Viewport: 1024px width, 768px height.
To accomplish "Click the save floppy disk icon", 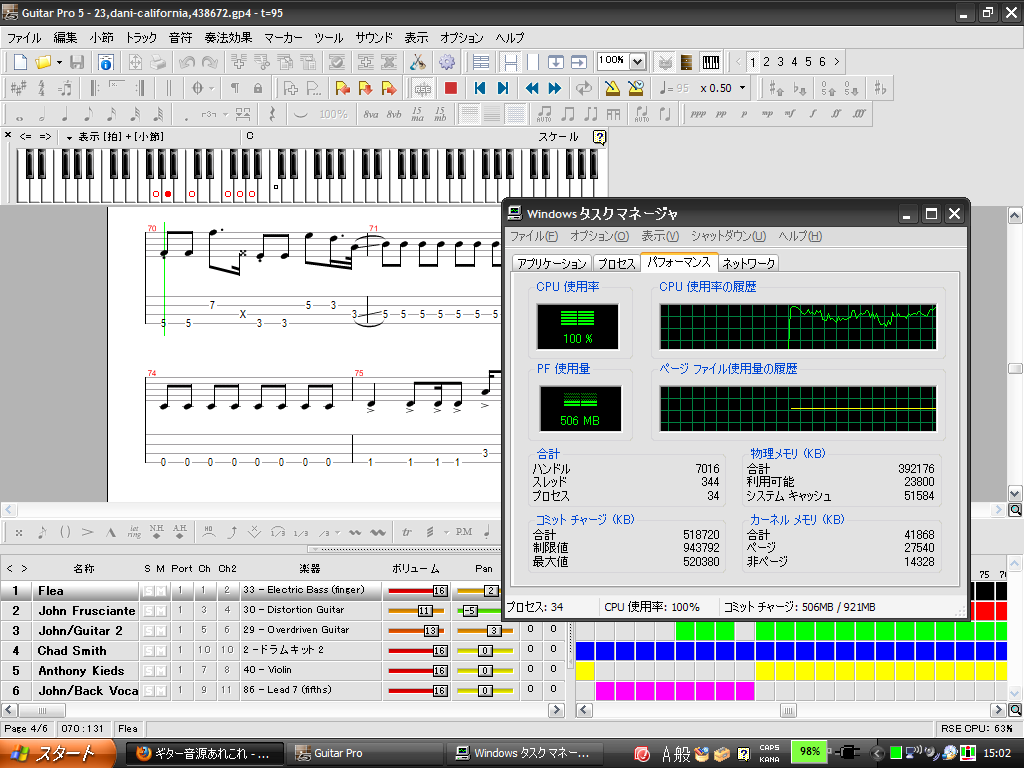I will 77,62.
